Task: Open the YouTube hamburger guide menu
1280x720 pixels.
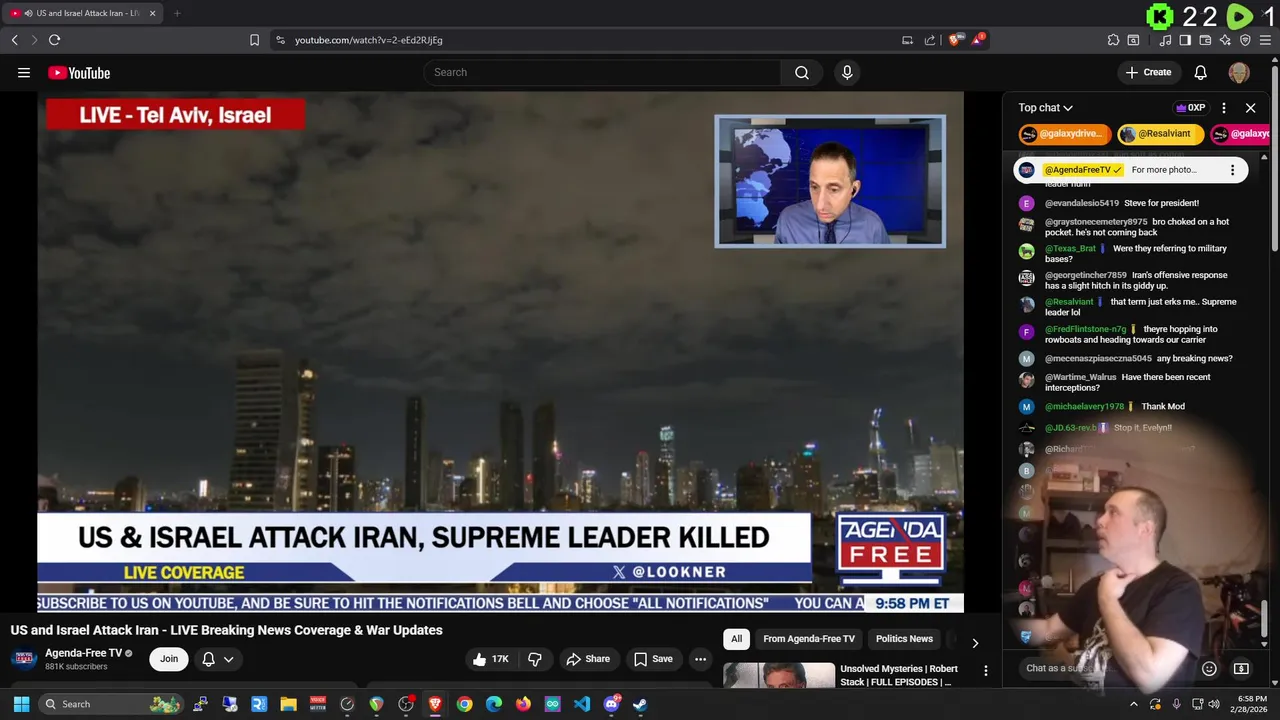Action: coord(24,72)
